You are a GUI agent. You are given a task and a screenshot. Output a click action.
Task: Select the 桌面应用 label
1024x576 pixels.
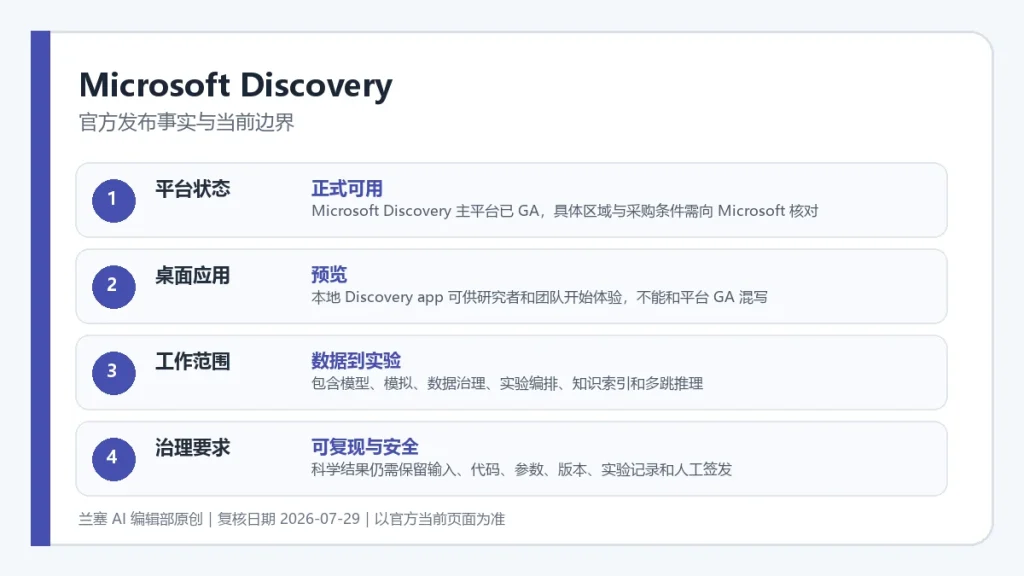click(193, 276)
